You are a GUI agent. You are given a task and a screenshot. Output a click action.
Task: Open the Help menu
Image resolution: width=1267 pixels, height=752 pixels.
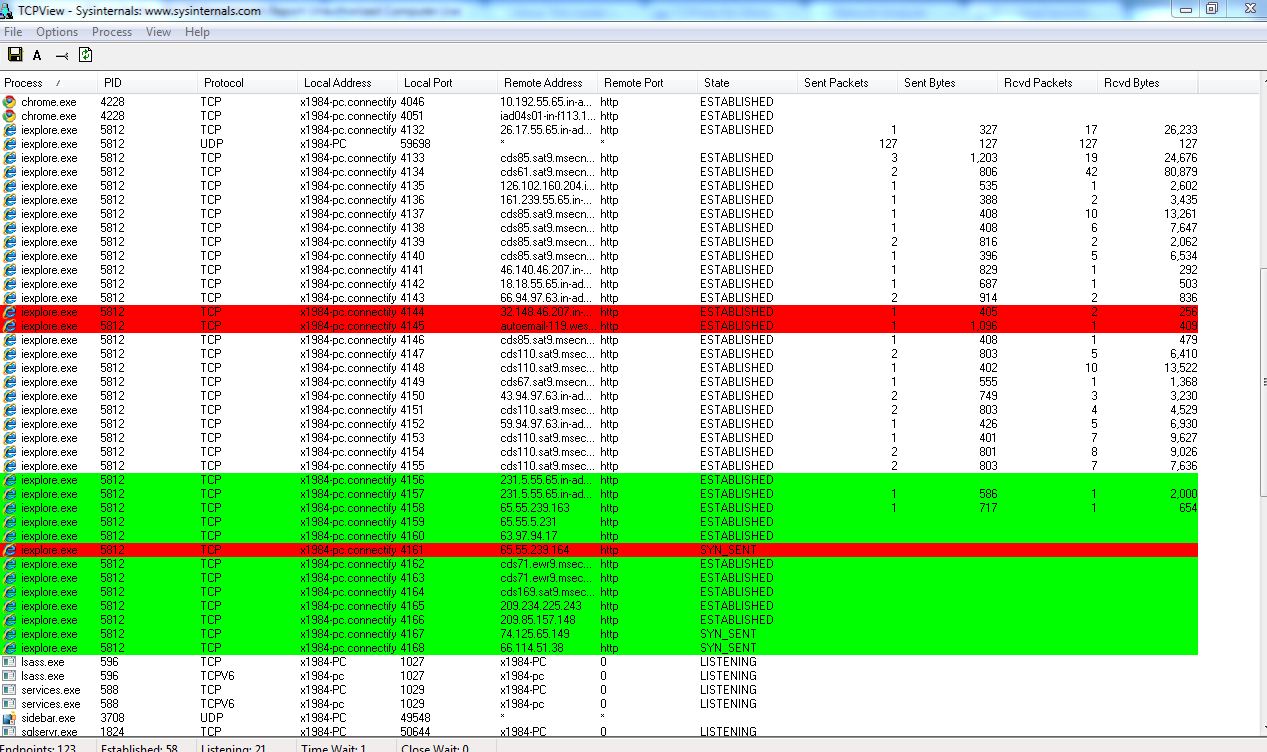click(197, 31)
